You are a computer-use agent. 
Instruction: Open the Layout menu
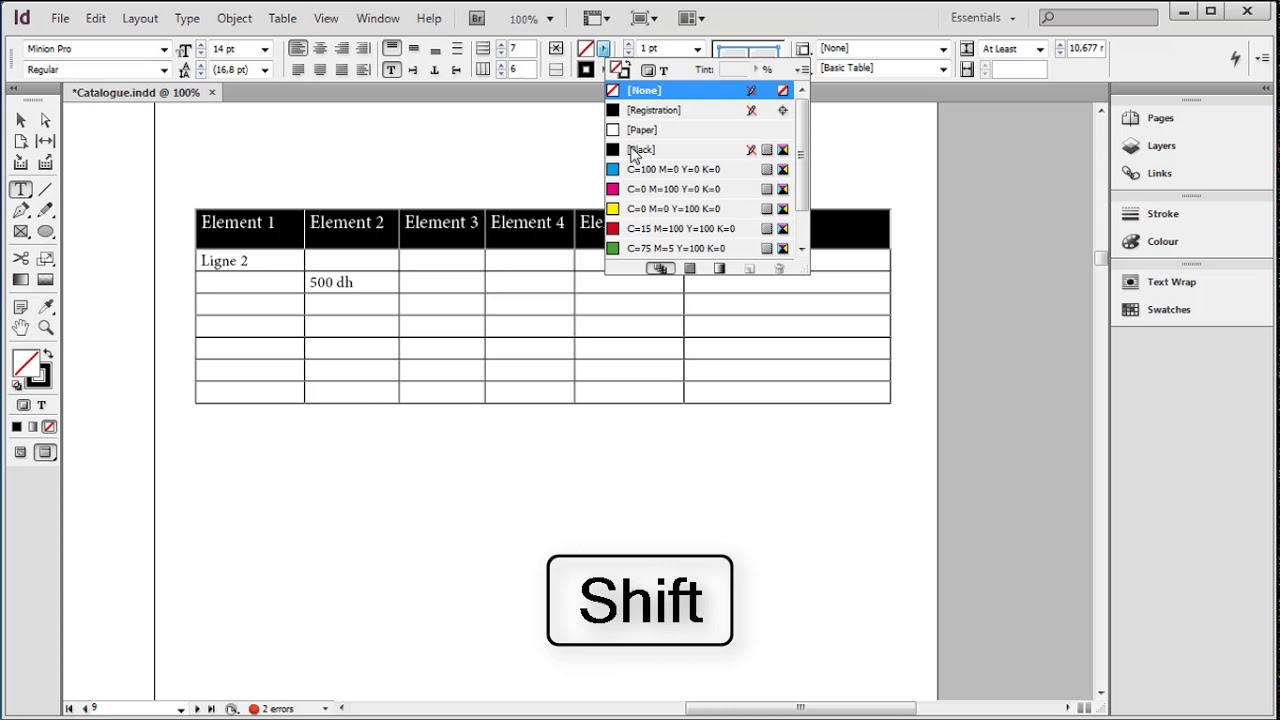tap(140, 18)
